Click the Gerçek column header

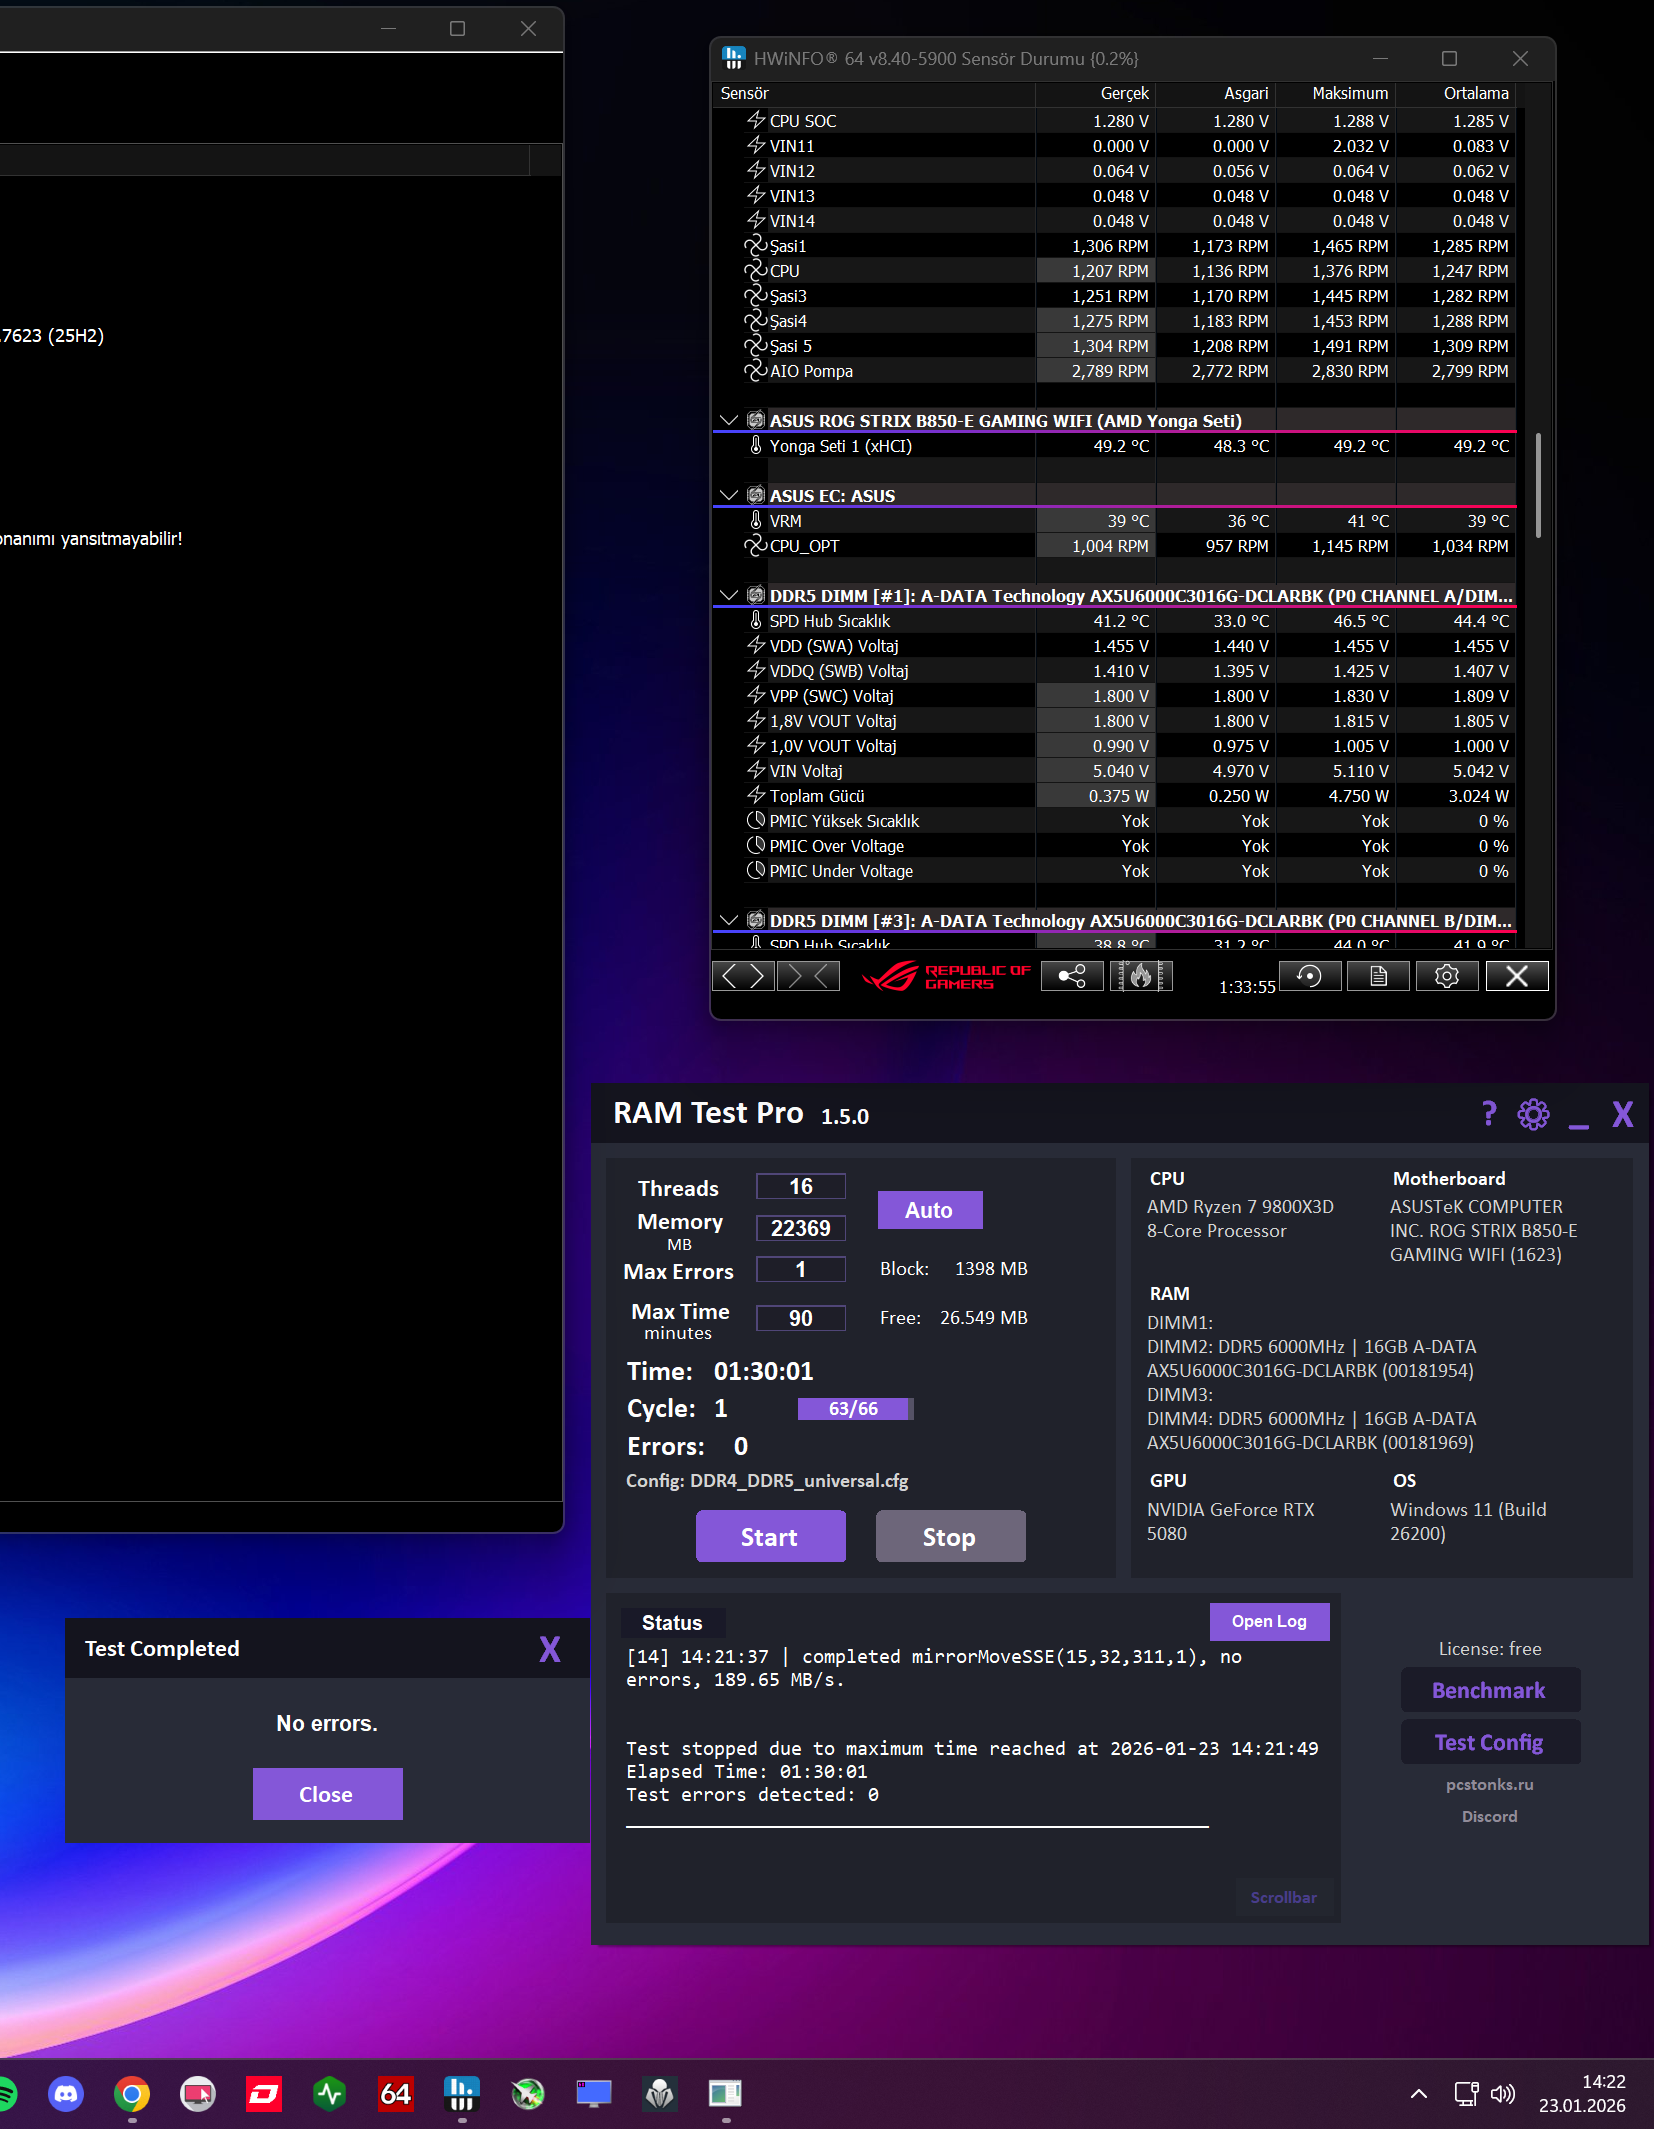(x=1095, y=93)
